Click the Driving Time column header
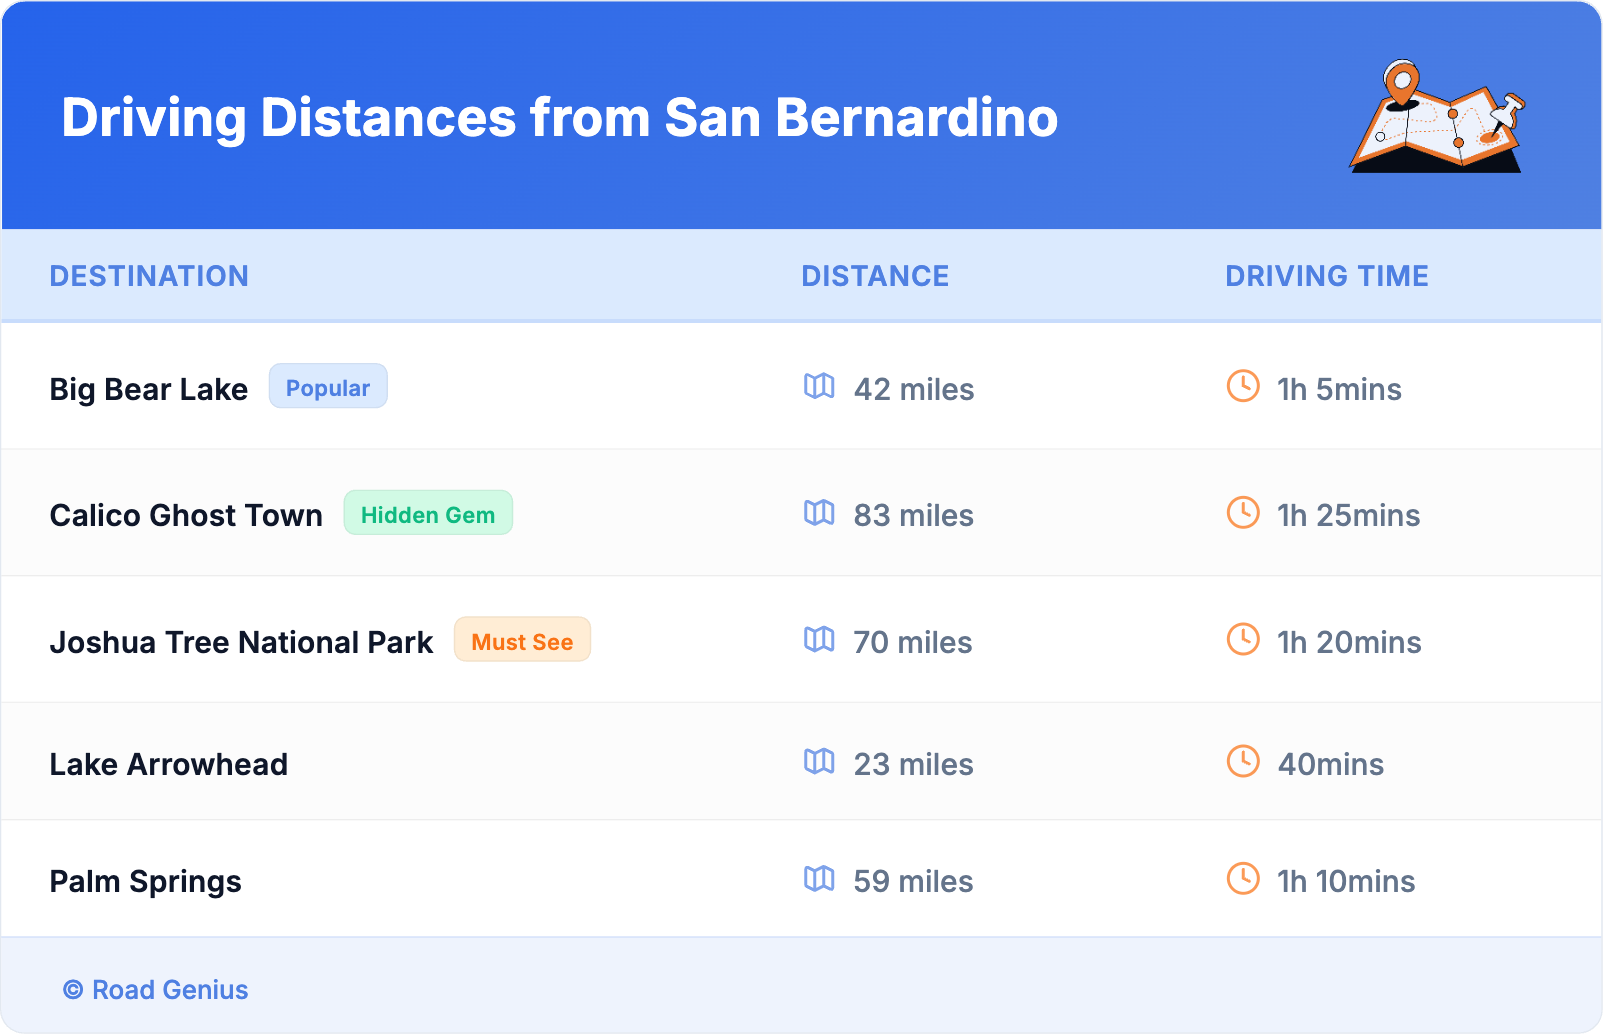 coord(1326,276)
